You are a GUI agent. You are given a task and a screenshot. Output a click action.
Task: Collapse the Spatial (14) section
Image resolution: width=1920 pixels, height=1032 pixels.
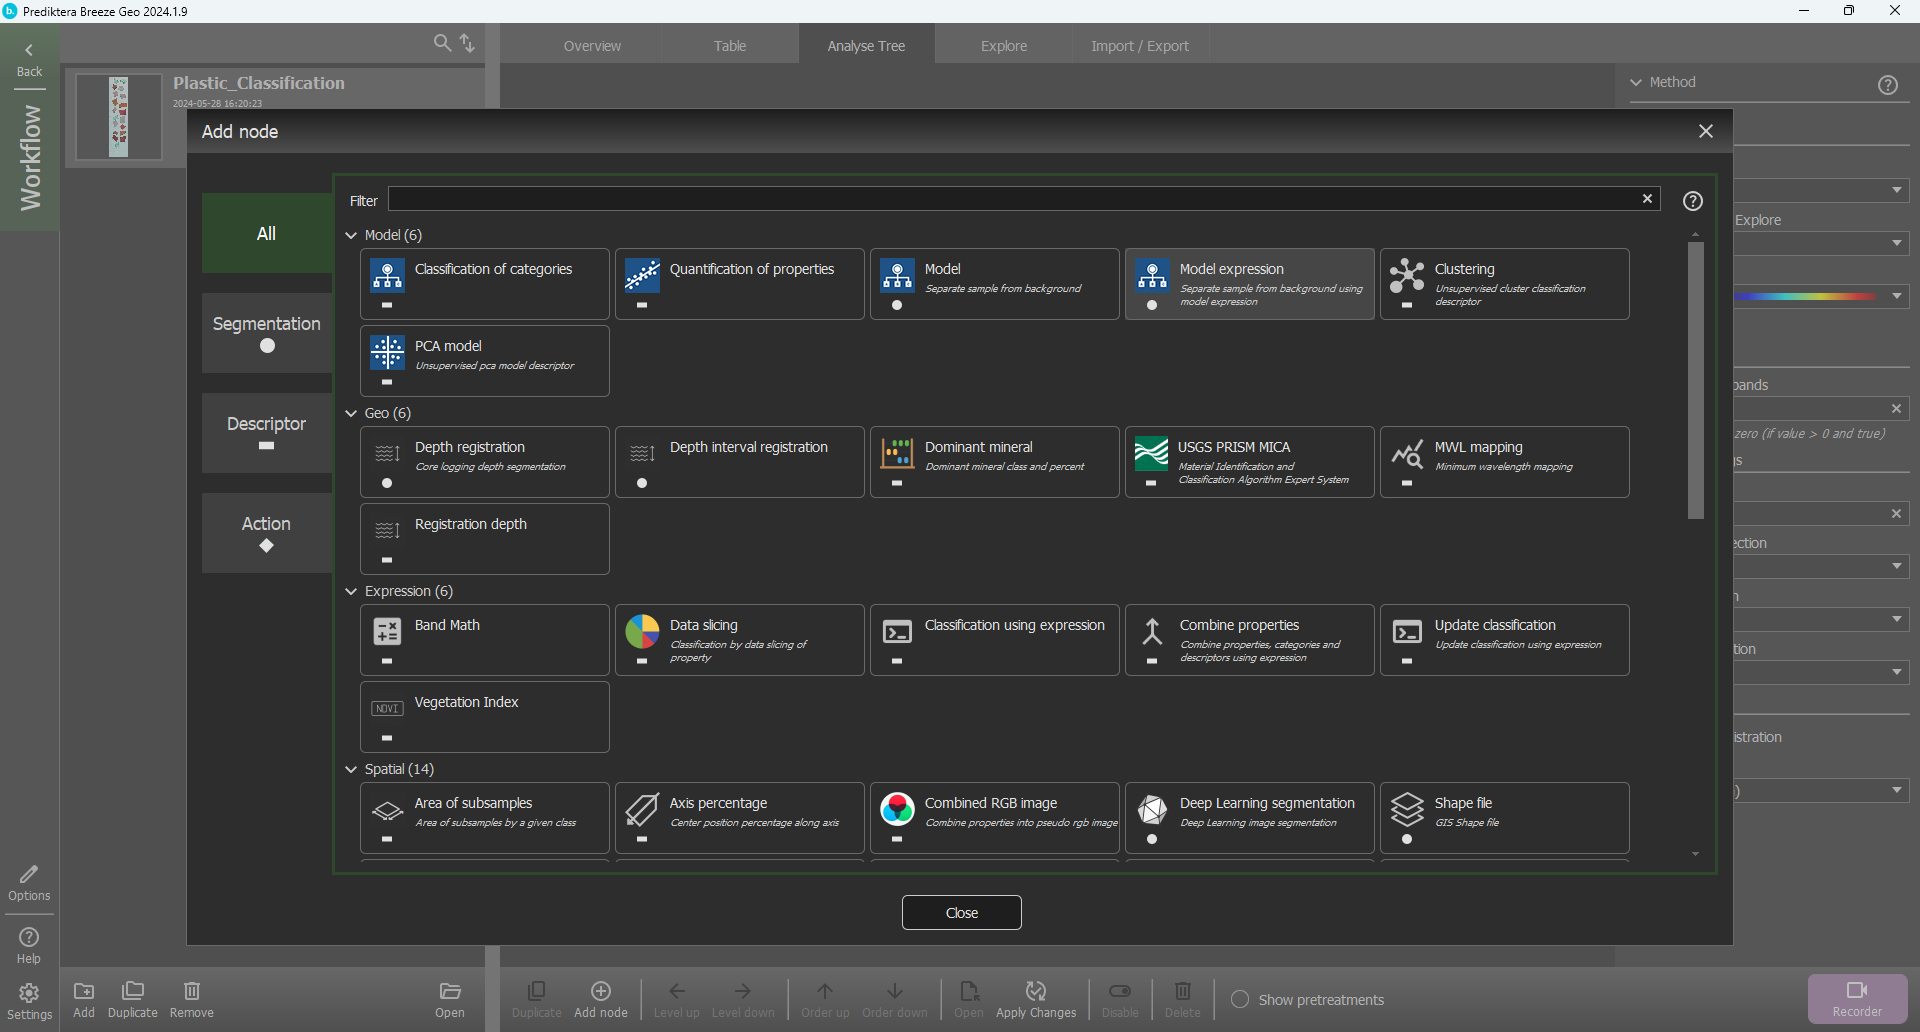click(351, 769)
